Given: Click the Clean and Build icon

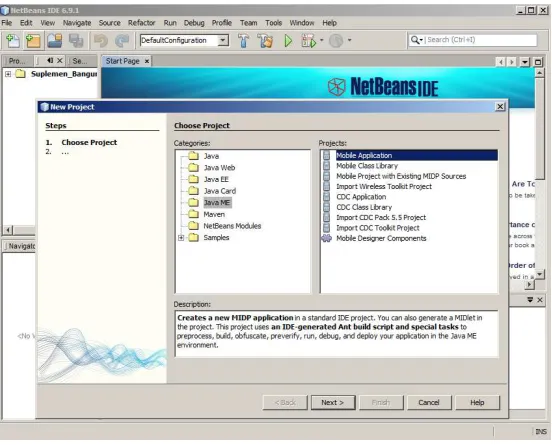Looking at the screenshot, I should (265, 40).
